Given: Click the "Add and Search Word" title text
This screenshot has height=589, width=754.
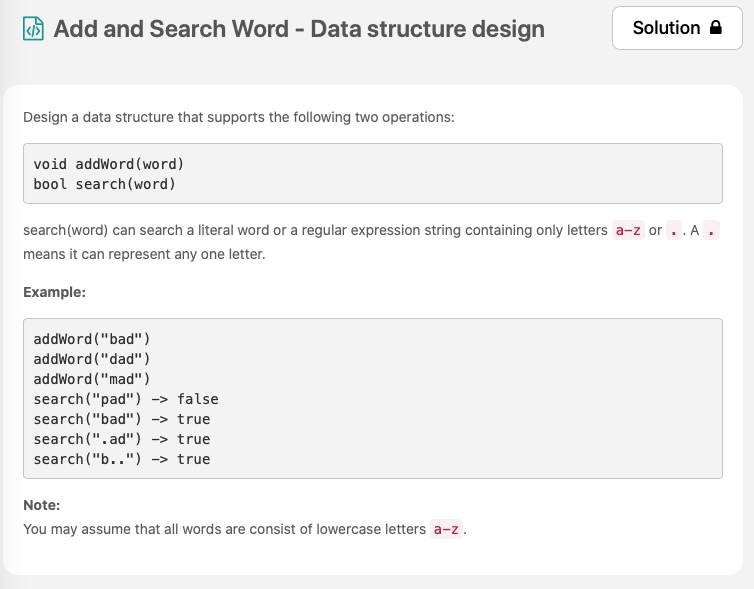Looking at the screenshot, I should (x=299, y=29).
